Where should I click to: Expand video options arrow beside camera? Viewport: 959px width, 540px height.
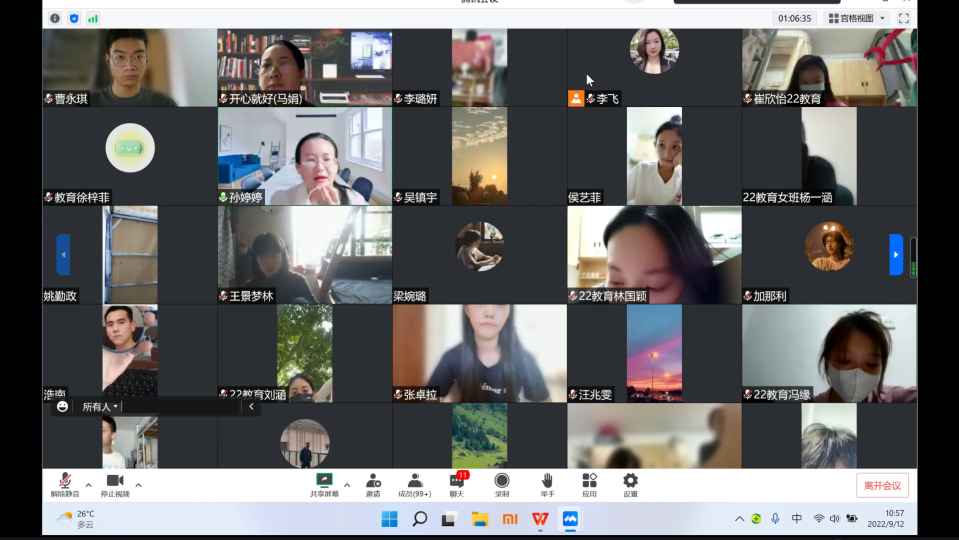(138, 485)
